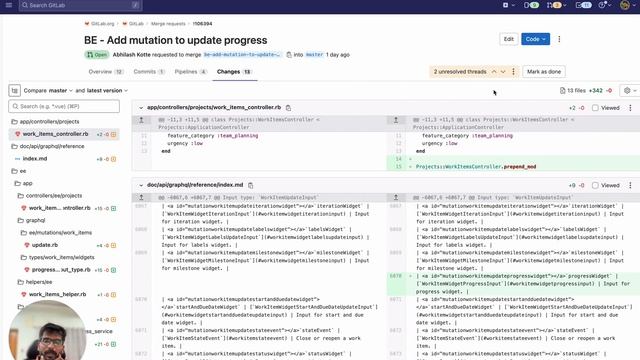
Task: Select doc/api/graphql/reference folder
Action: point(64,146)
